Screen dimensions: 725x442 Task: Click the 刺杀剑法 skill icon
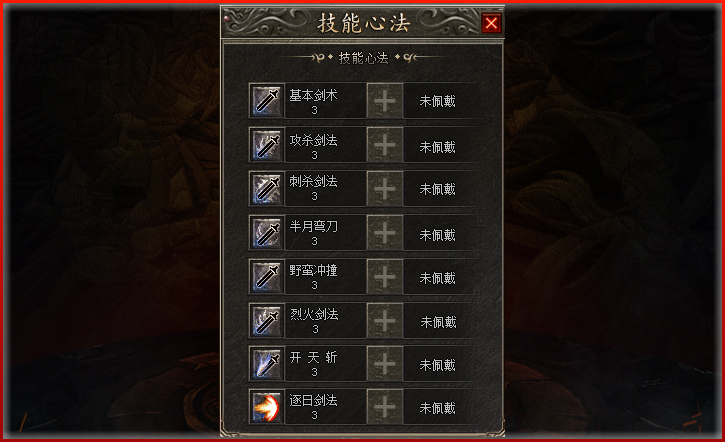pos(267,189)
